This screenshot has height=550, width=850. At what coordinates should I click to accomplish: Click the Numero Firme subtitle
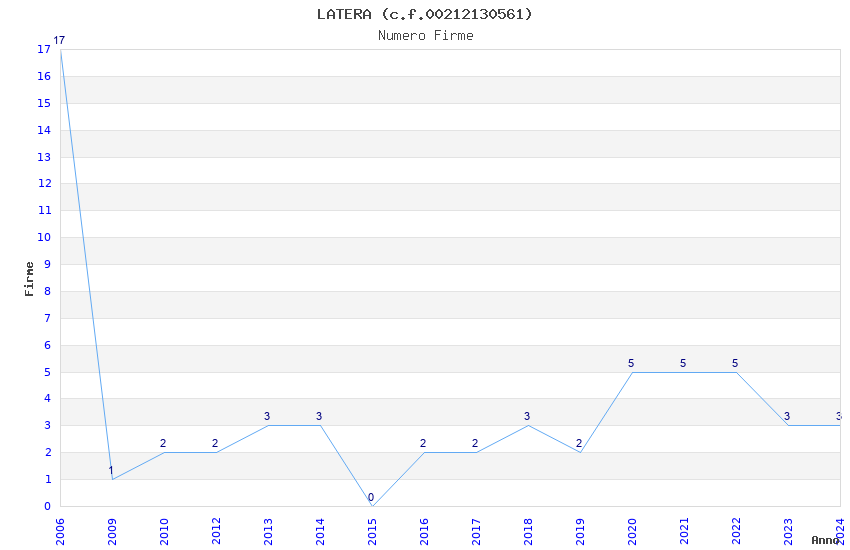tap(426, 36)
